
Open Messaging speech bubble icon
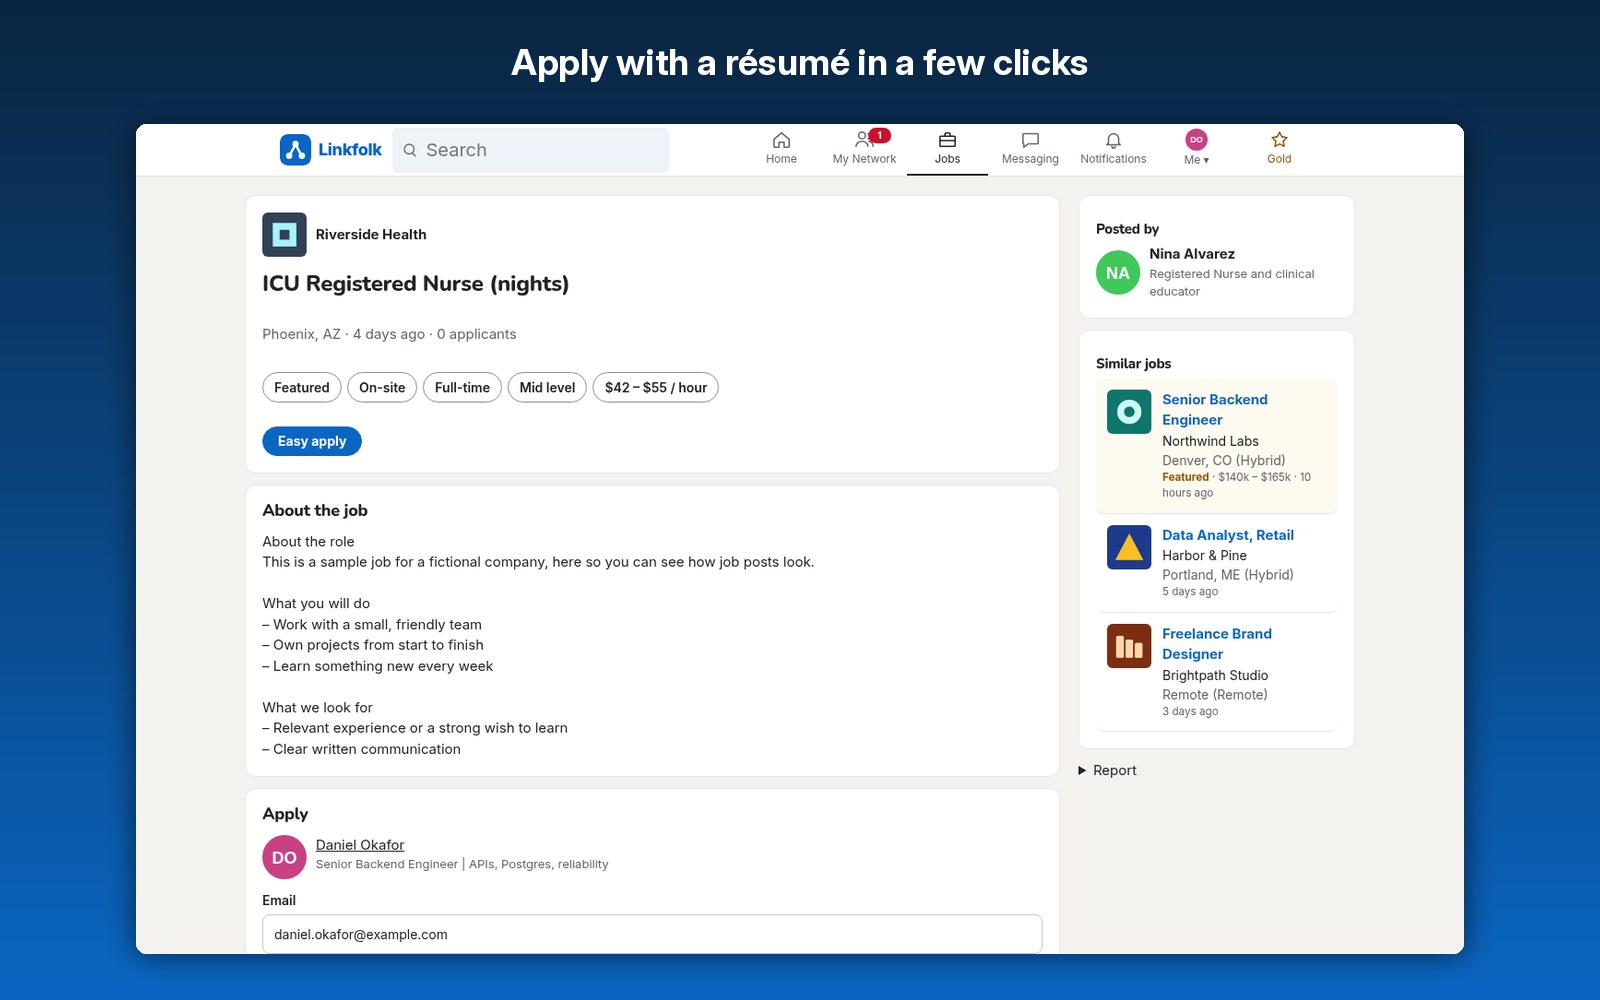coord(1030,140)
